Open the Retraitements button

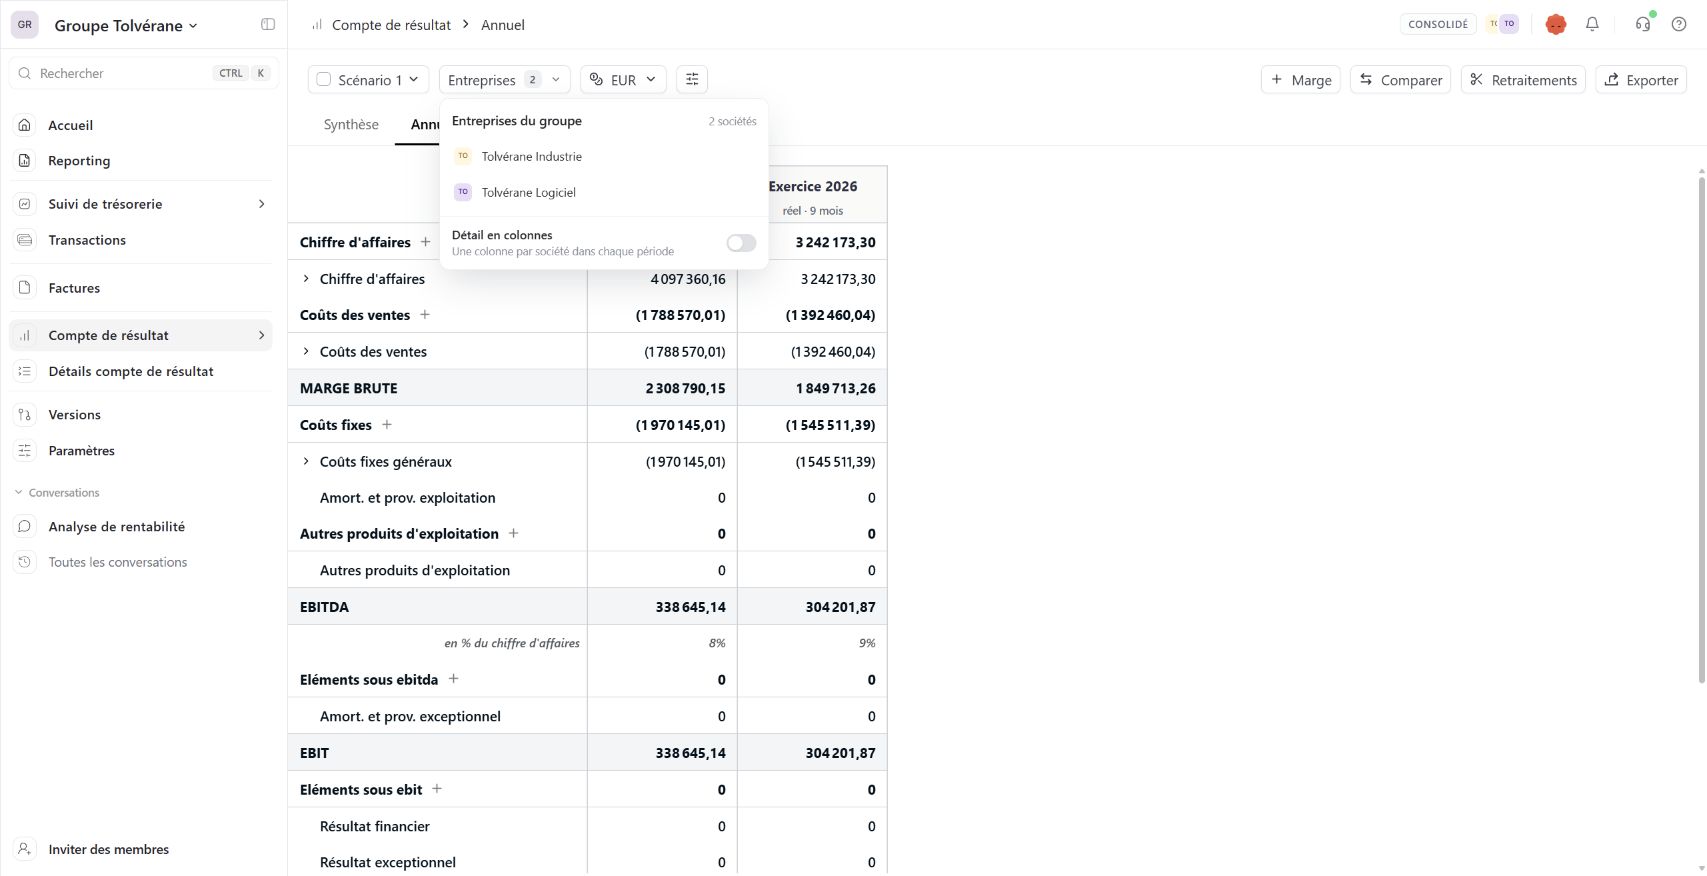[1523, 79]
